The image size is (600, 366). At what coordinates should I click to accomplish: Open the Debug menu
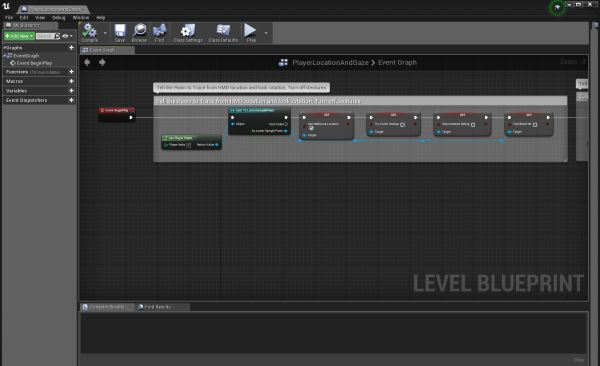click(59, 18)
